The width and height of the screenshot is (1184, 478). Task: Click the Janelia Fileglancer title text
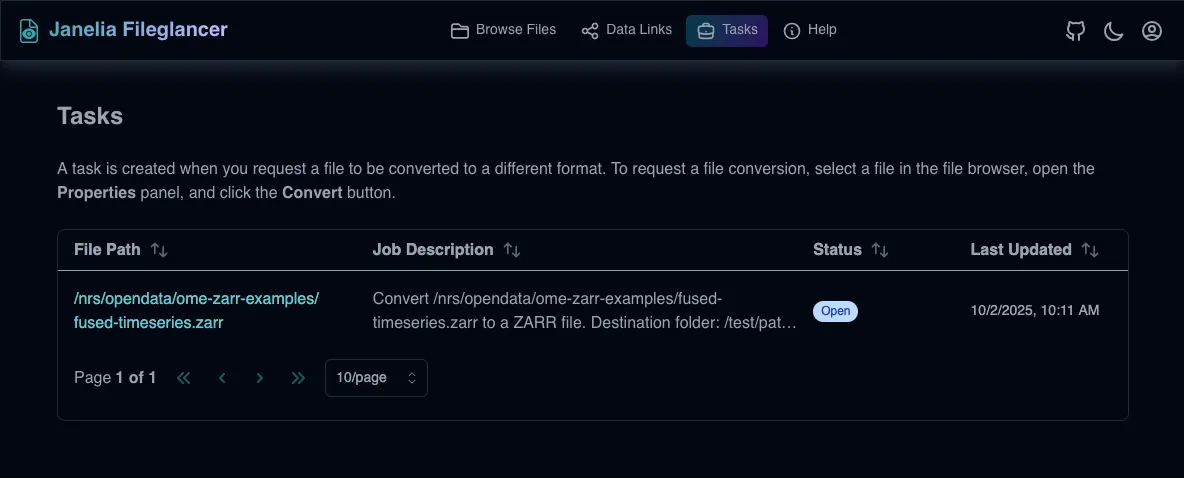(x=138, y=30)
